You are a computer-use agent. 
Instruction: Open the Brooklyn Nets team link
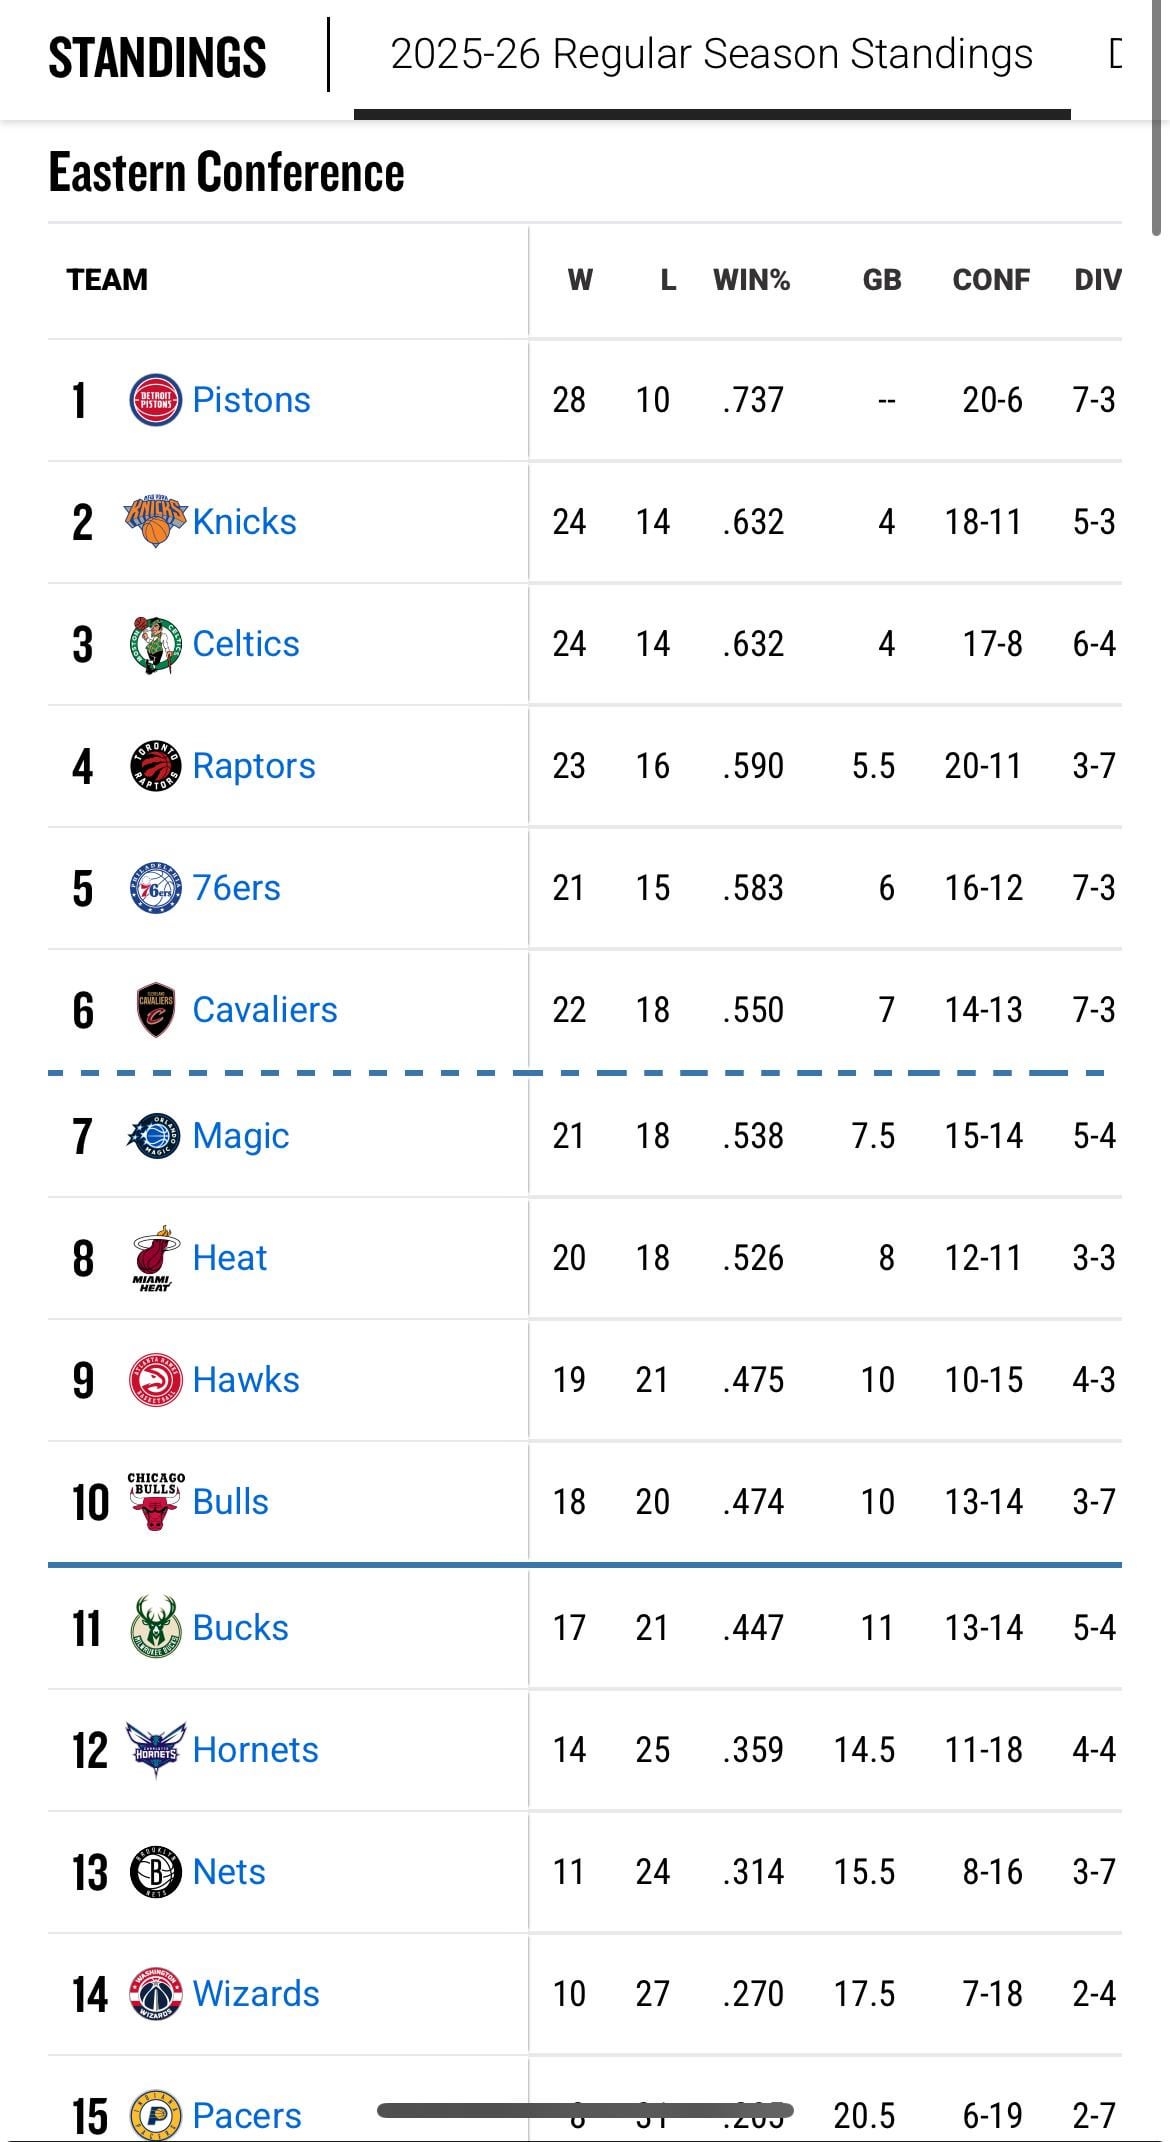(x=229, y=1872)
